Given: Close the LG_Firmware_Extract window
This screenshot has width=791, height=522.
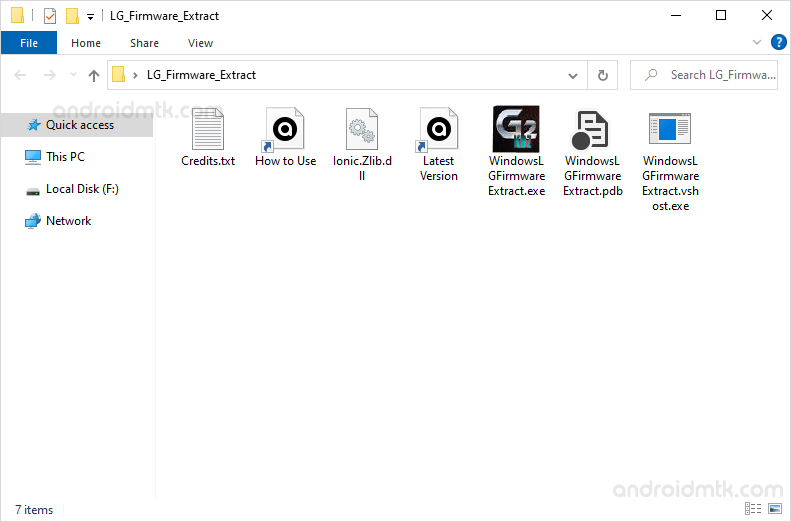Looking at the screenshot, I should (767, 16).
